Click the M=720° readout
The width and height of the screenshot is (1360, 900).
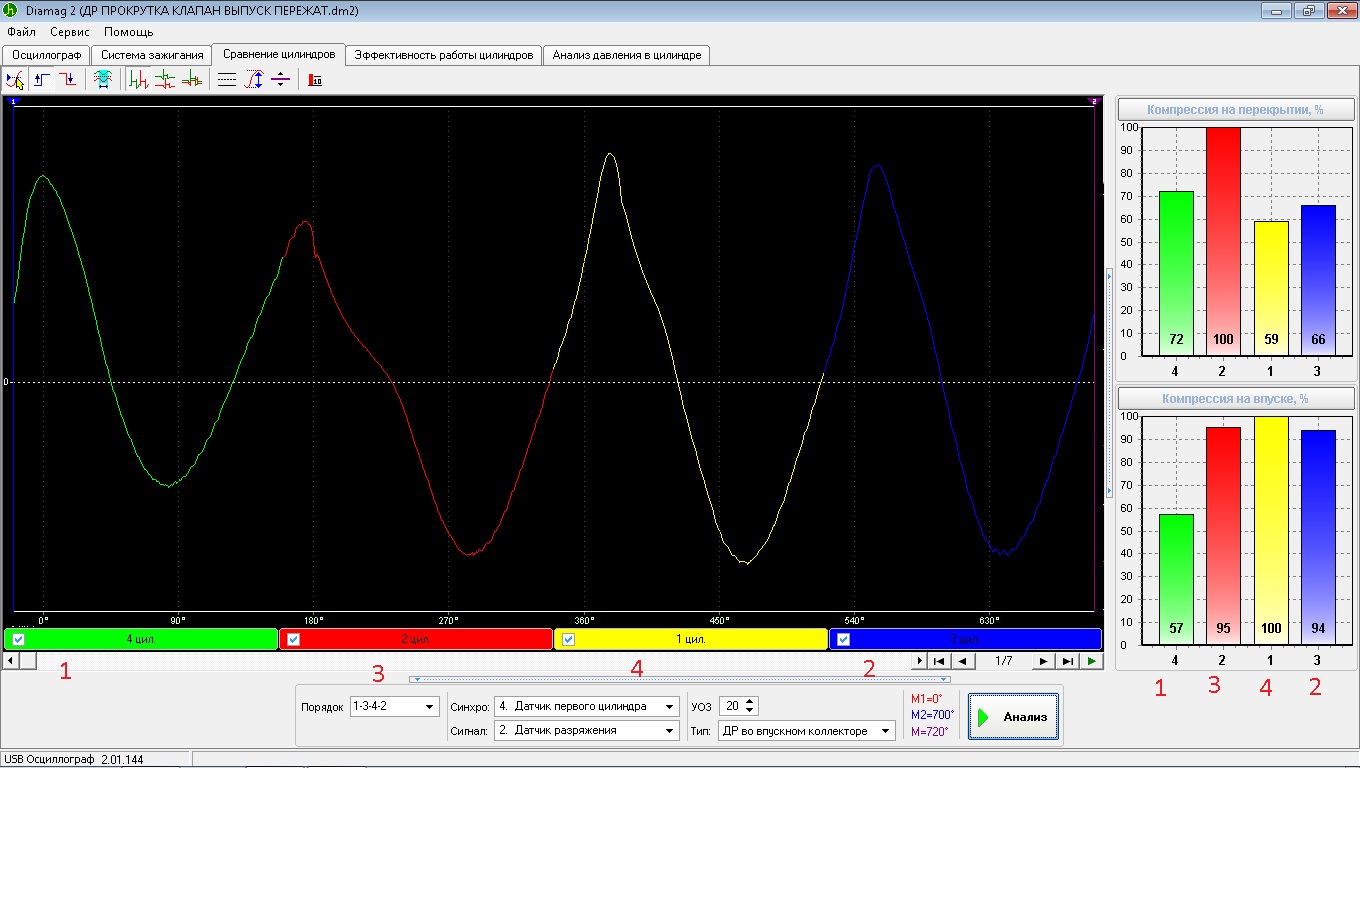click(x=929, y=731)
